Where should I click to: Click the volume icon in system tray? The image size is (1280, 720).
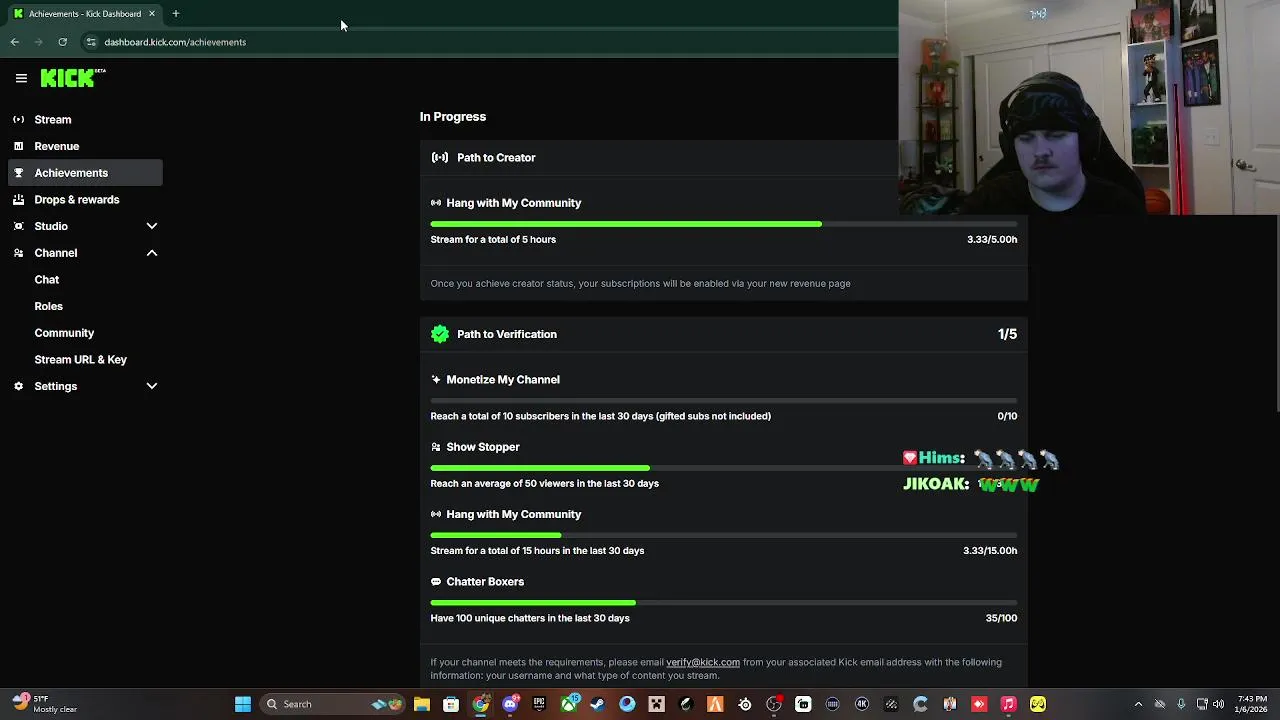(1219, 704)
